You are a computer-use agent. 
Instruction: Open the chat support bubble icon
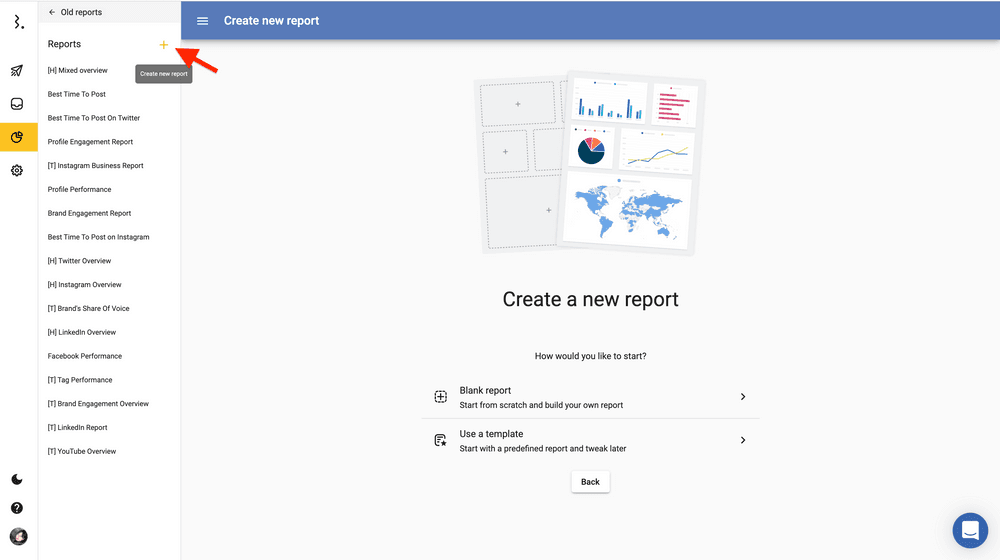click(969, 530)
